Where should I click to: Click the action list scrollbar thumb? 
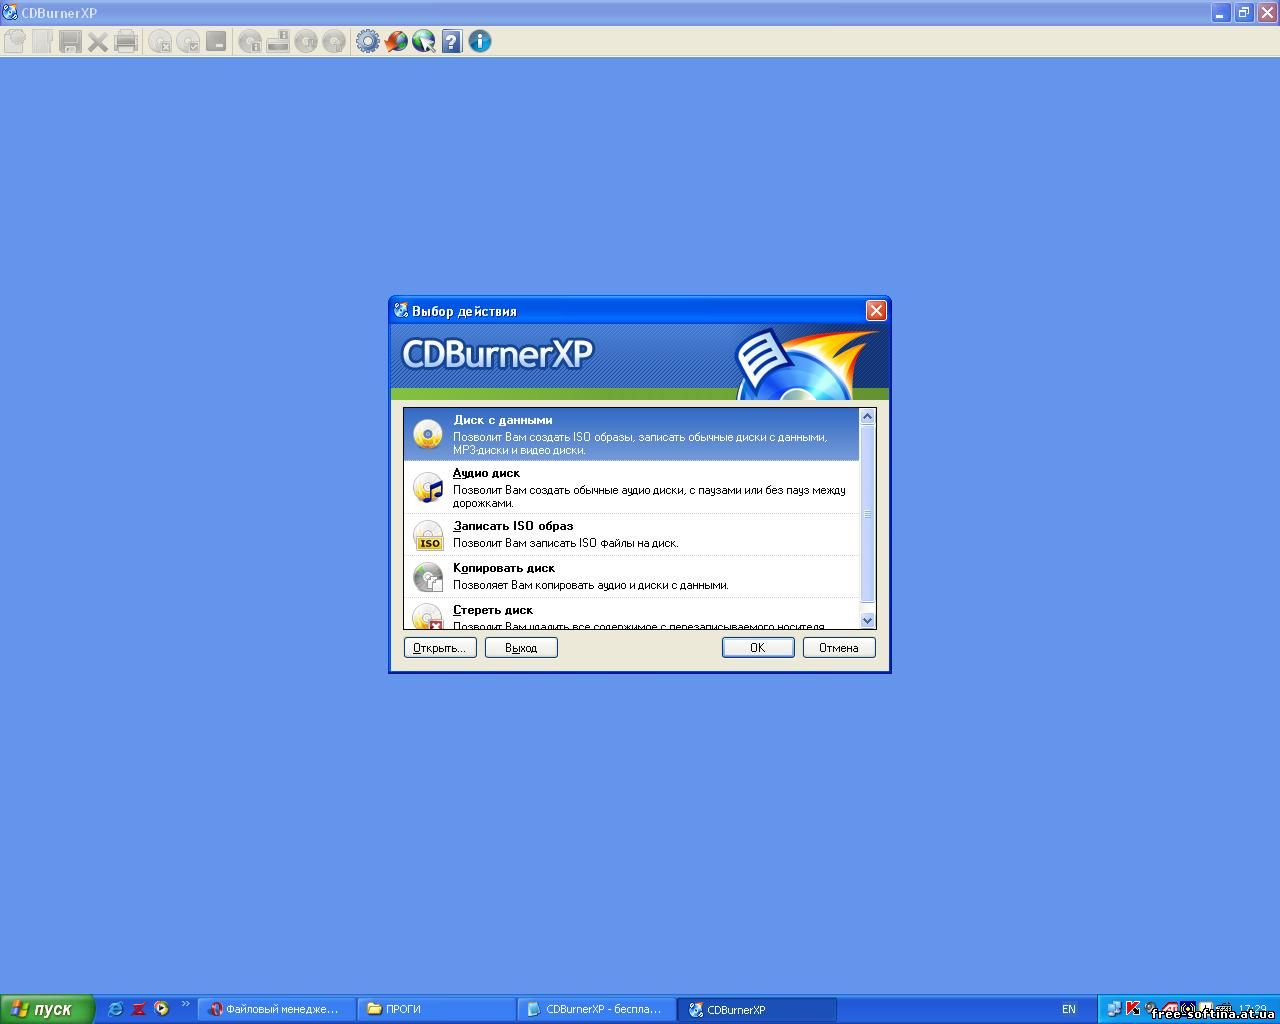(x=867, y=514)
